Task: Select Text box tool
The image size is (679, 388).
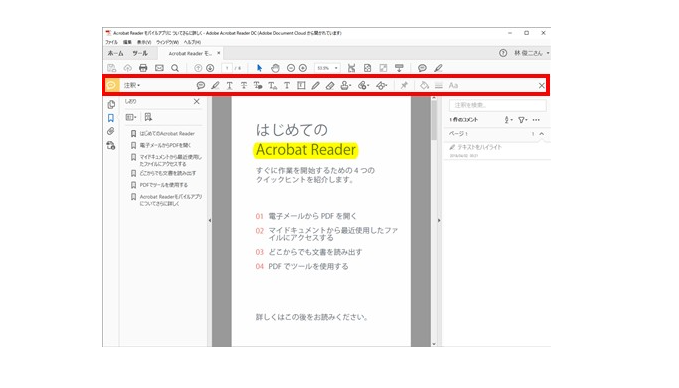Action: coord(301,85)
